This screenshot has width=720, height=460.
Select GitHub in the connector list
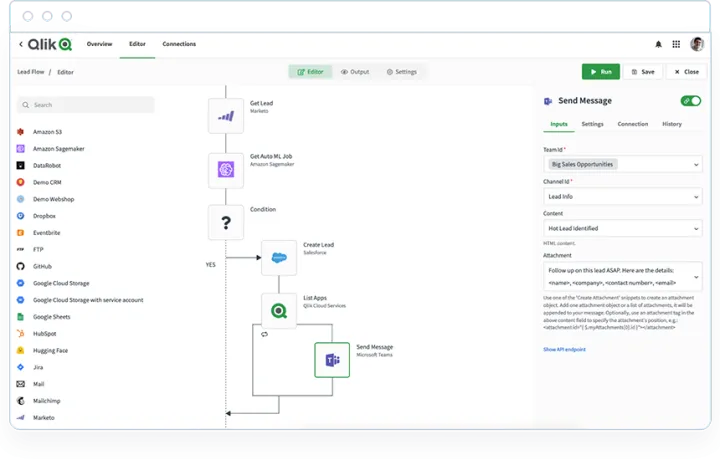coord(41,266)
